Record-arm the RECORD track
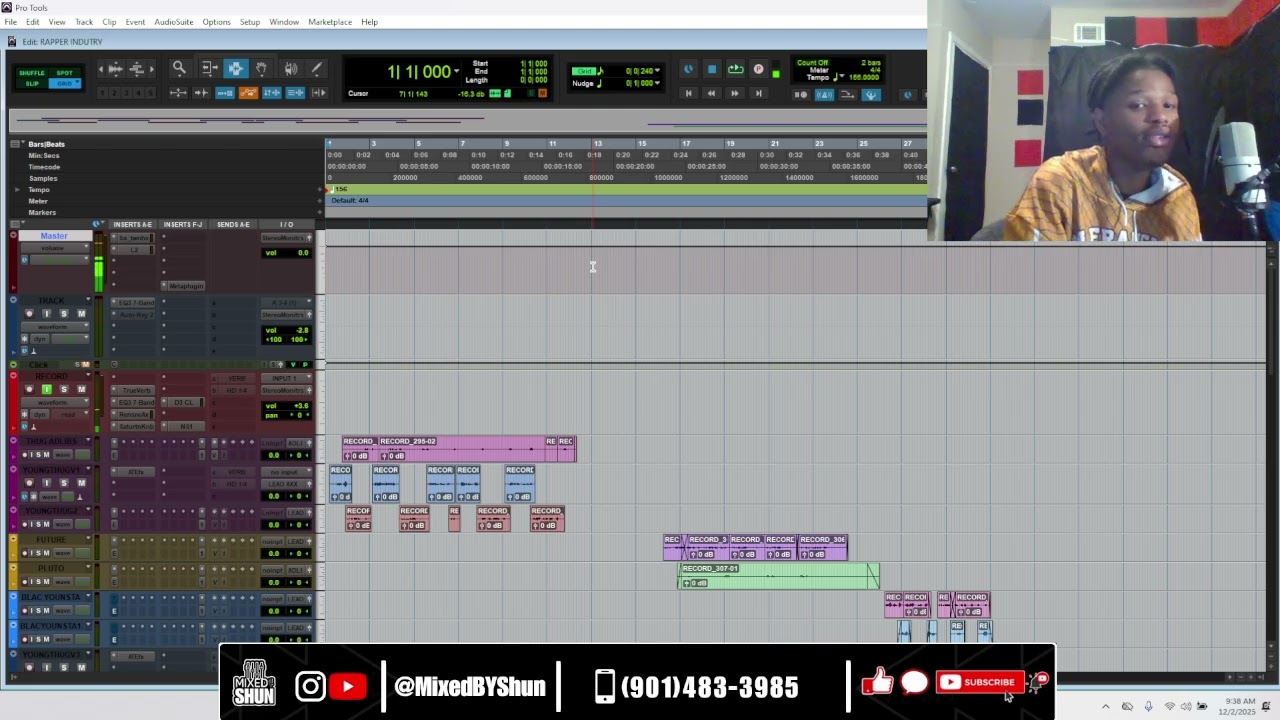This screenshot has height=720, width=1280. pyautogui.click(x=29, y=389)
